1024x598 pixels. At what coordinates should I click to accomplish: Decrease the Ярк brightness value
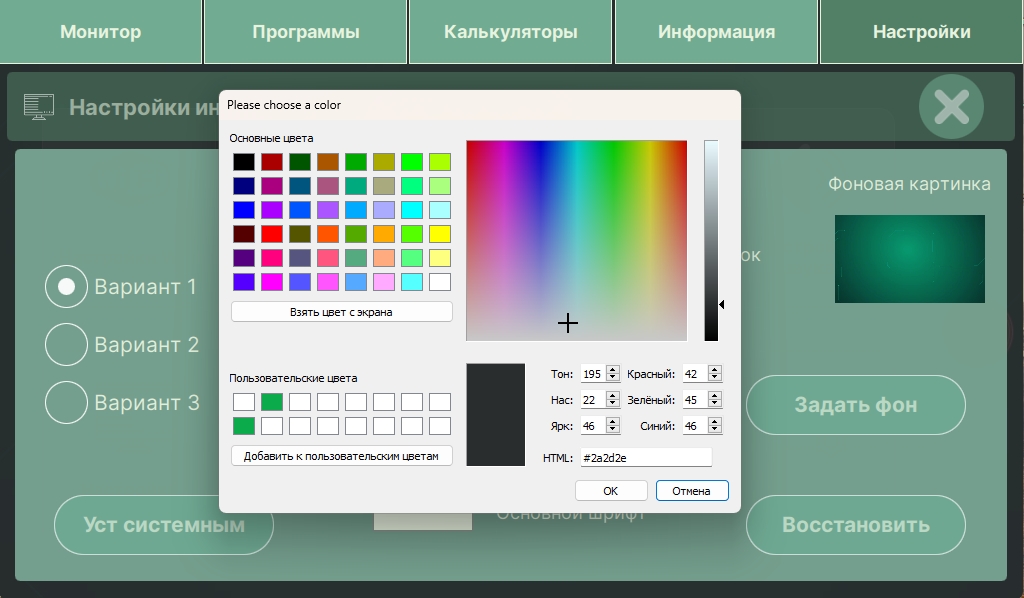[x=613, y=430]
